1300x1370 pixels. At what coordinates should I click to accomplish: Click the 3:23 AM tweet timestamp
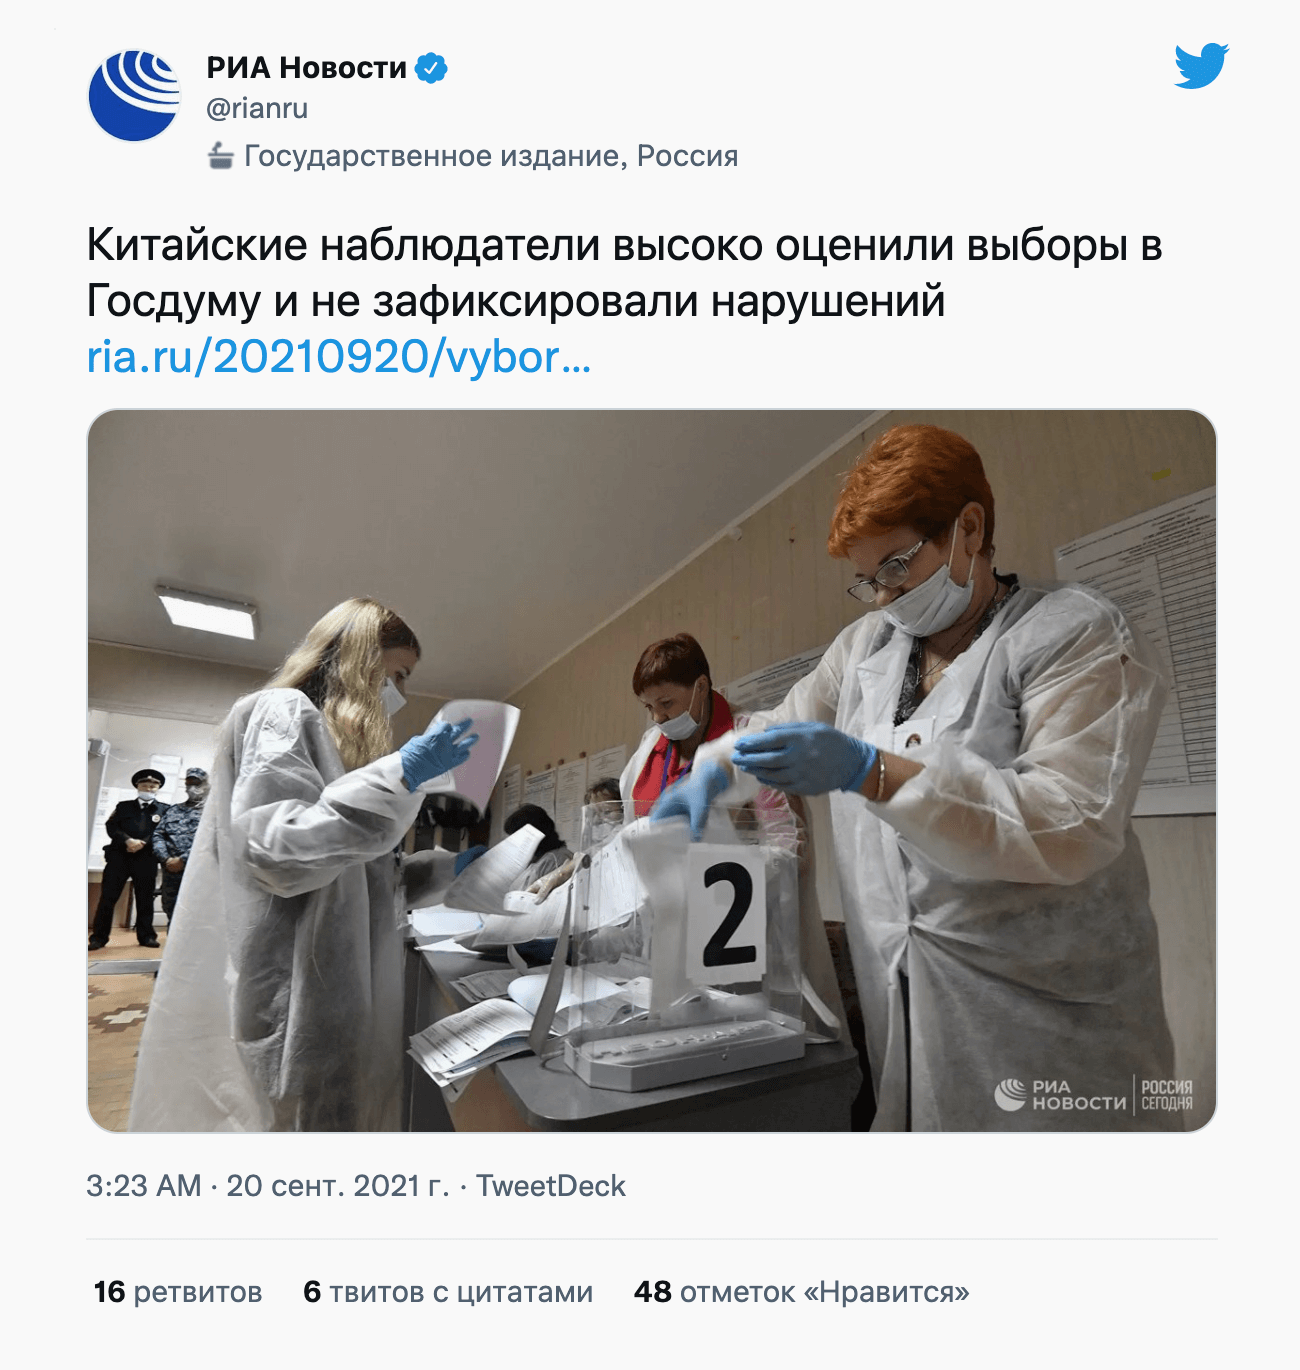(144, 1186)
